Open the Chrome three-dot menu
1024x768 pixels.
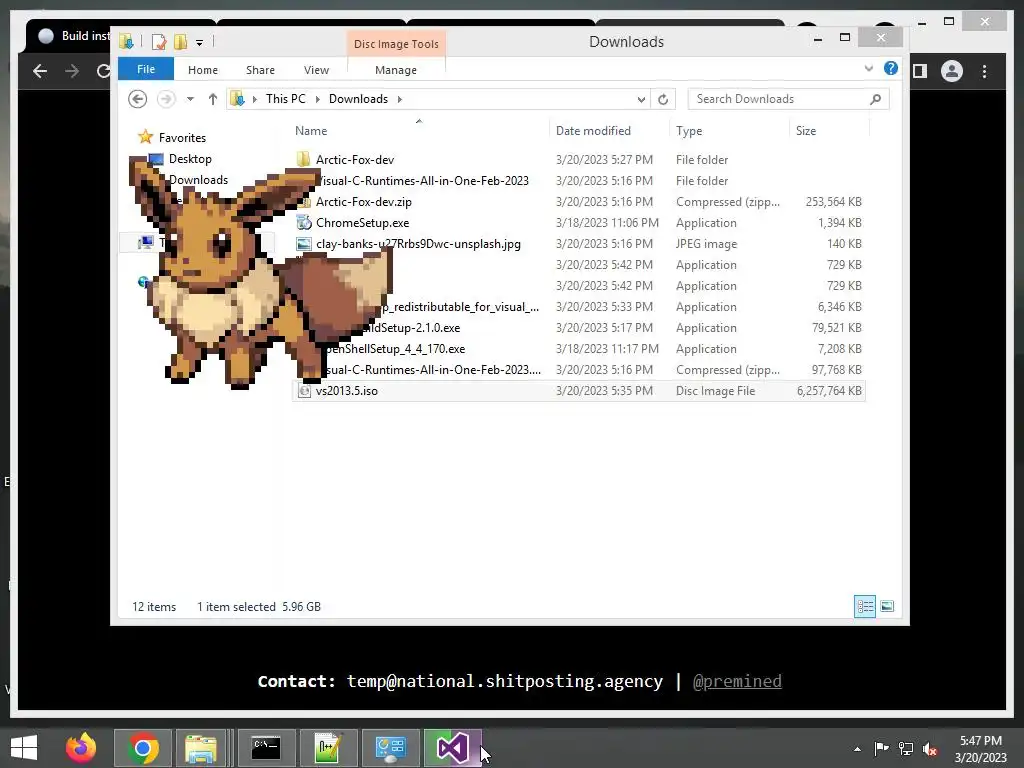(984, 71)
